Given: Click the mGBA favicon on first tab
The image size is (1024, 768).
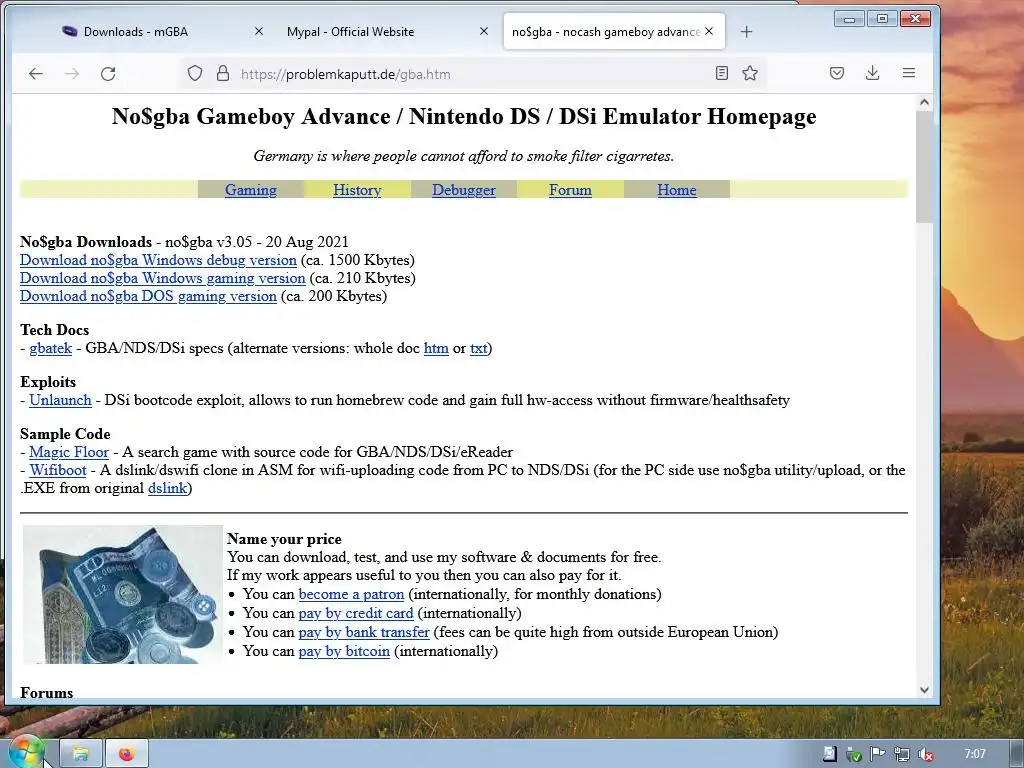Looking at the screenshot, I should (x=69, y=31).
